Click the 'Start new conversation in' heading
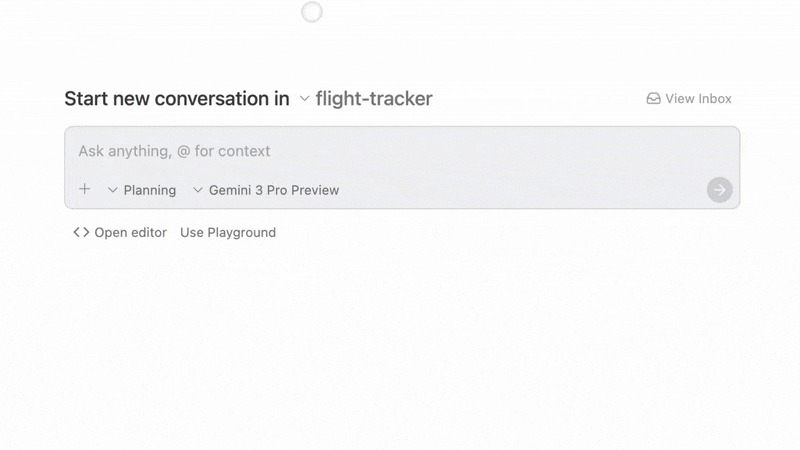 pyautogui.click(x=176, y=99)
